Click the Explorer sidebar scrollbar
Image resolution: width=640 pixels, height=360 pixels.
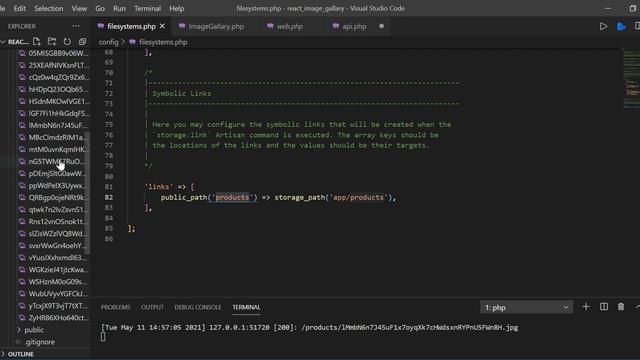point(88,192)
